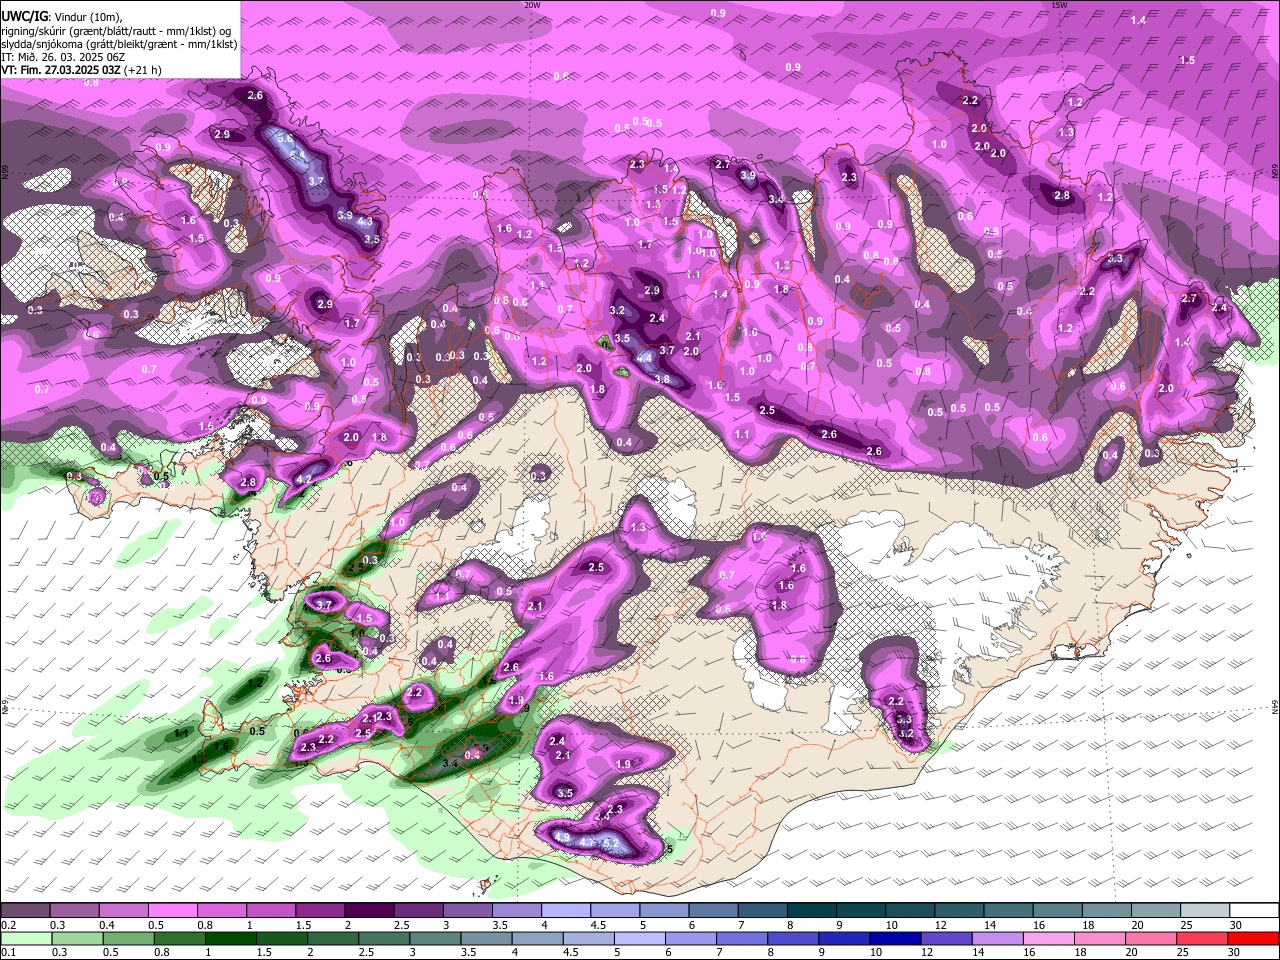Pick the darkest green rain legend swatch labeled 1
The image size is (1280, 960).
coord(230,938)
